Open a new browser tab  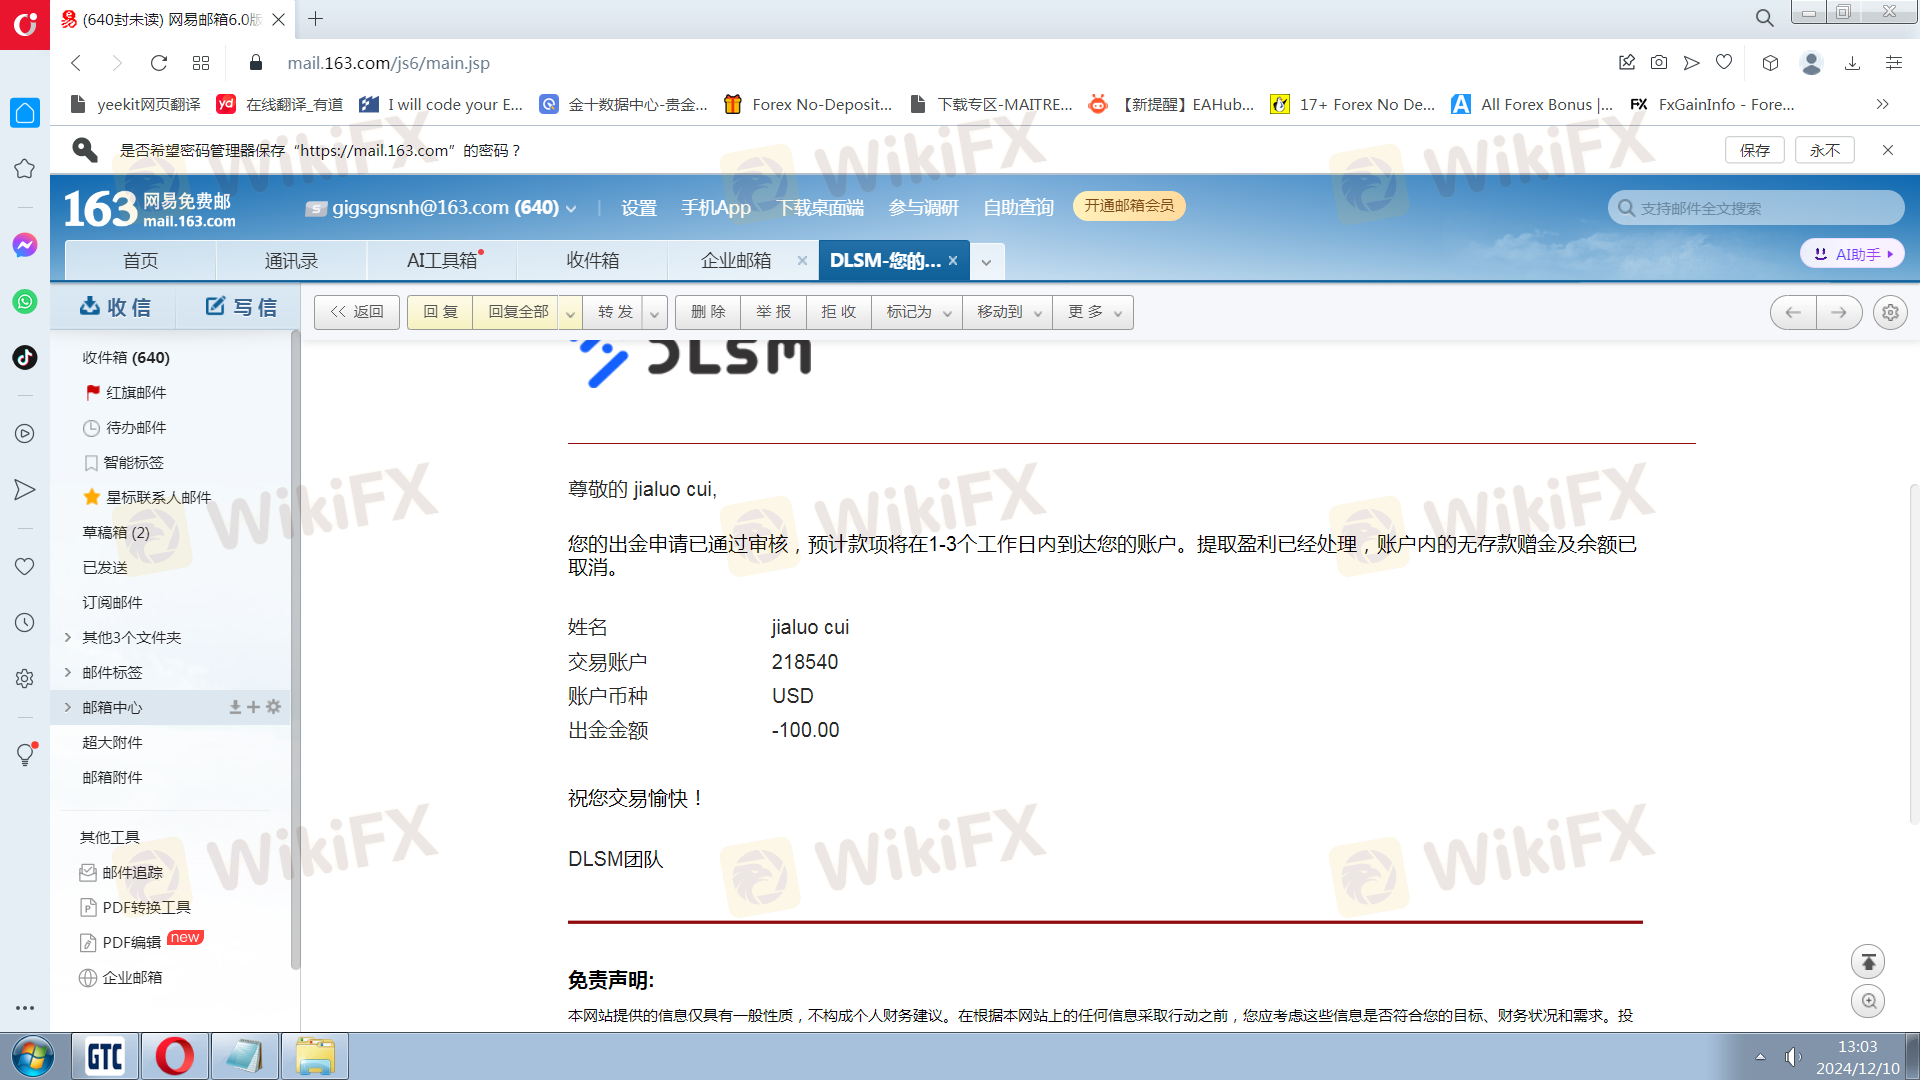coord(315,19)
